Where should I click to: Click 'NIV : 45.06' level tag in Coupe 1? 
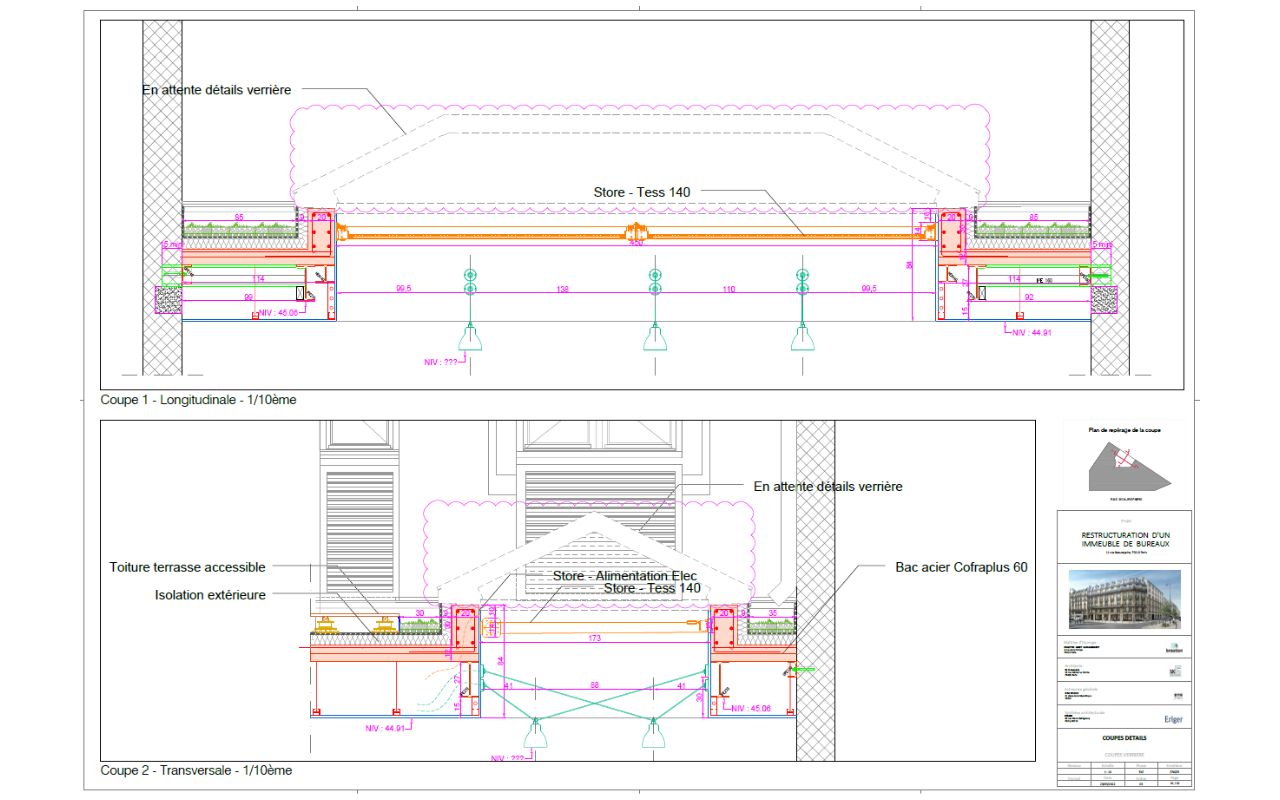pos(280,313)
